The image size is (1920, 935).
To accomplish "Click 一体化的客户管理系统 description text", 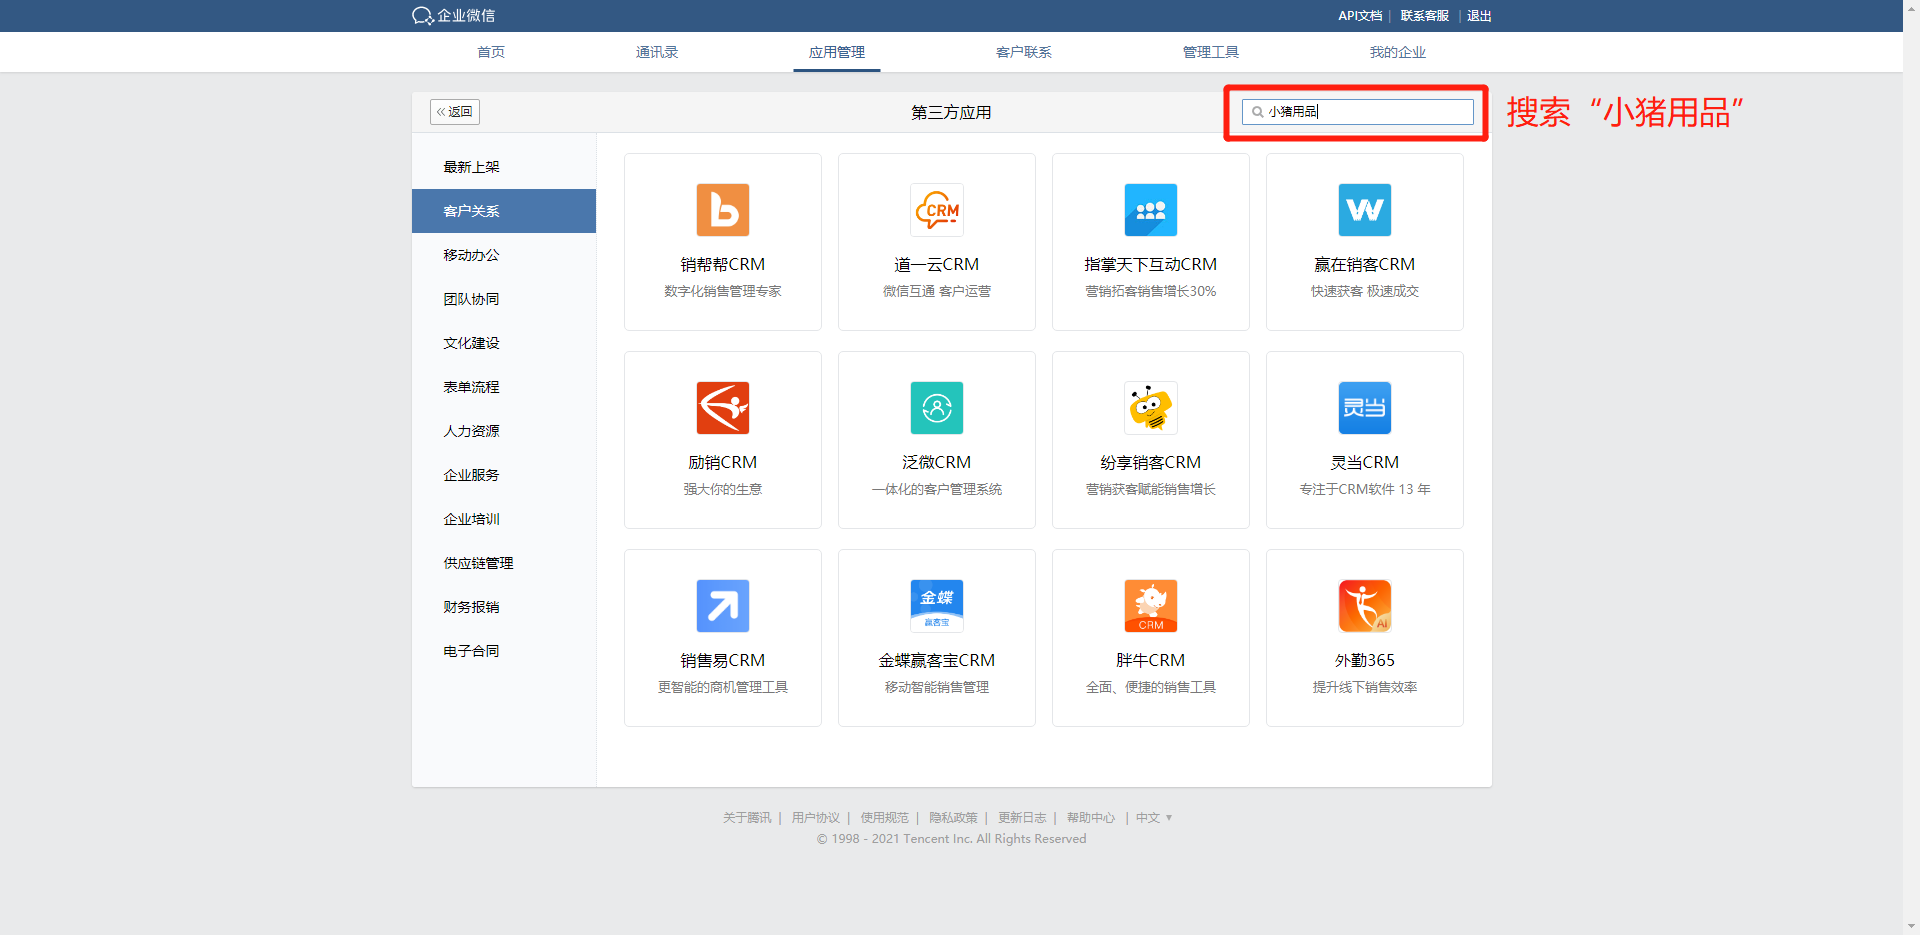I will click(x=937, y=489).
